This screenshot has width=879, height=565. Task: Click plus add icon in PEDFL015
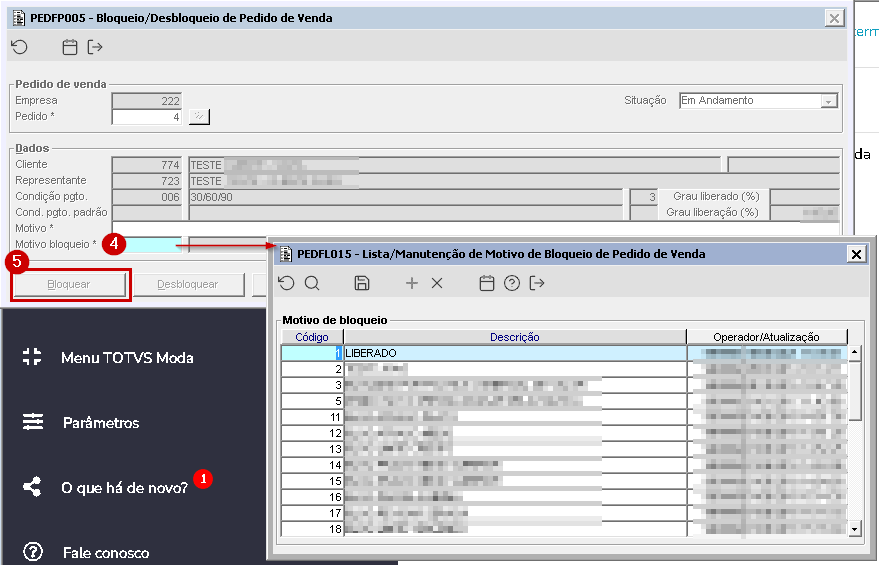click(411, 283)
